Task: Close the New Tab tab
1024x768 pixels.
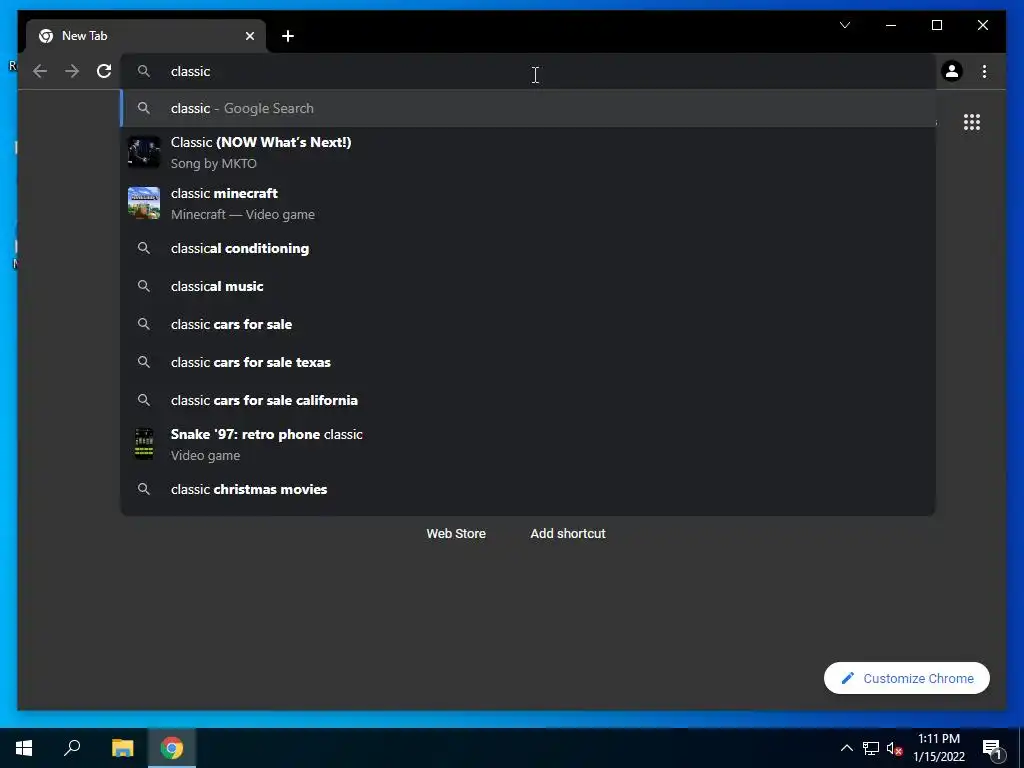Action: (249, 36)
